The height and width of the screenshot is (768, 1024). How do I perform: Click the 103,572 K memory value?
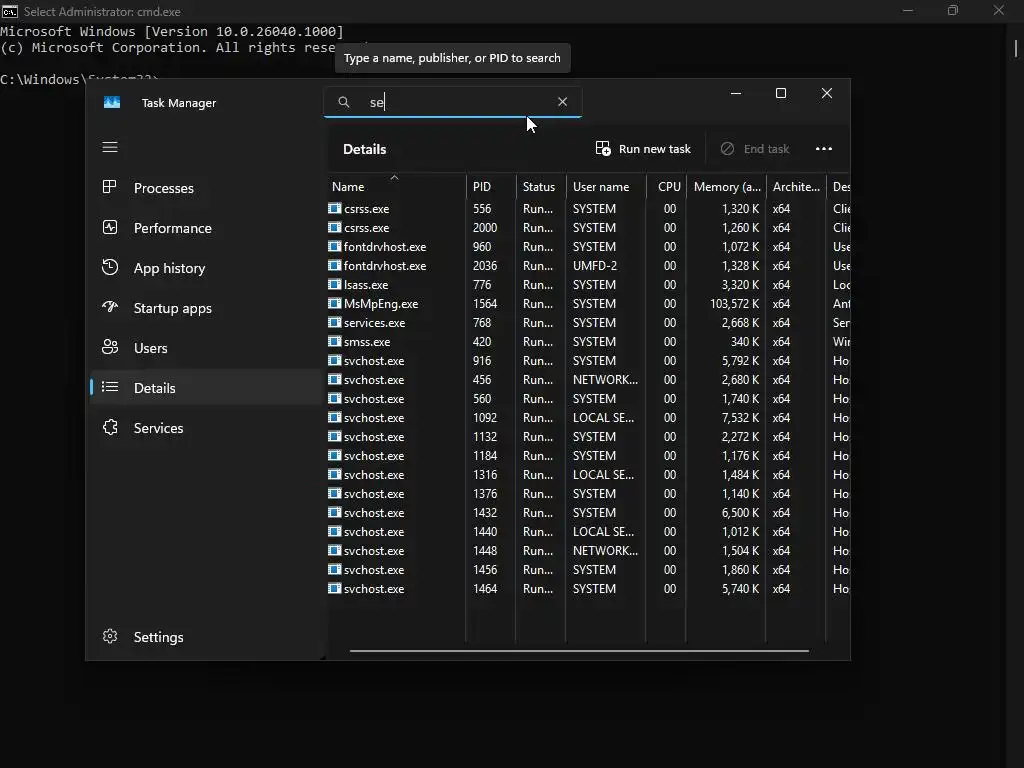735,304
